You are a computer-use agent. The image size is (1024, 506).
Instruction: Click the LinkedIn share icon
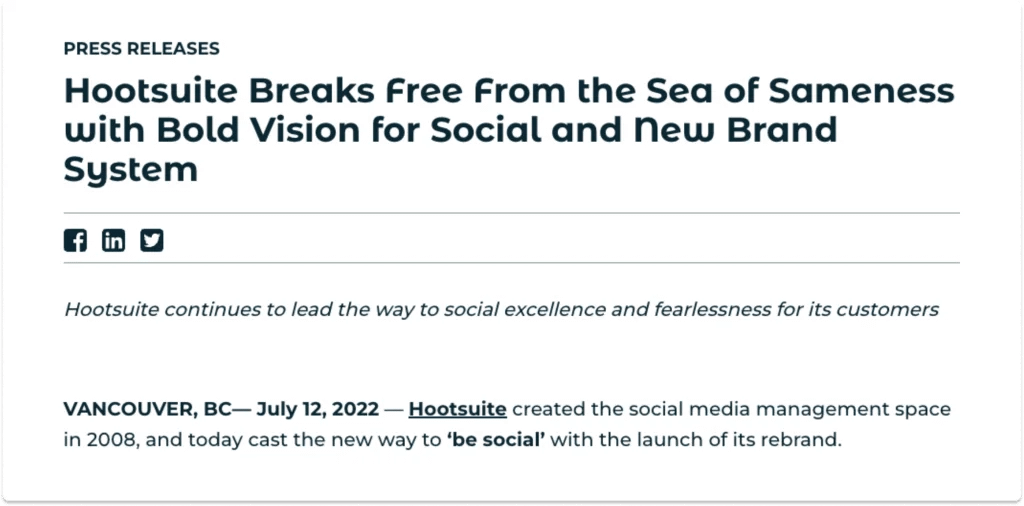[x=113, y=241]
